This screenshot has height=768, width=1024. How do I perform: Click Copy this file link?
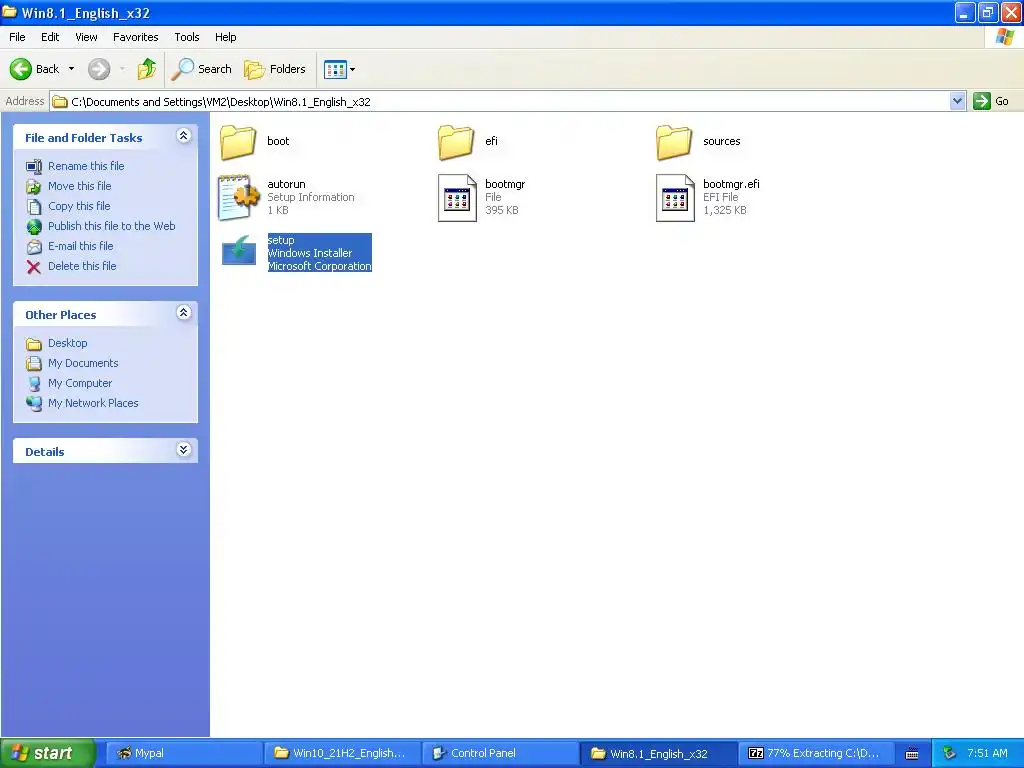click(x=79, y=206)
